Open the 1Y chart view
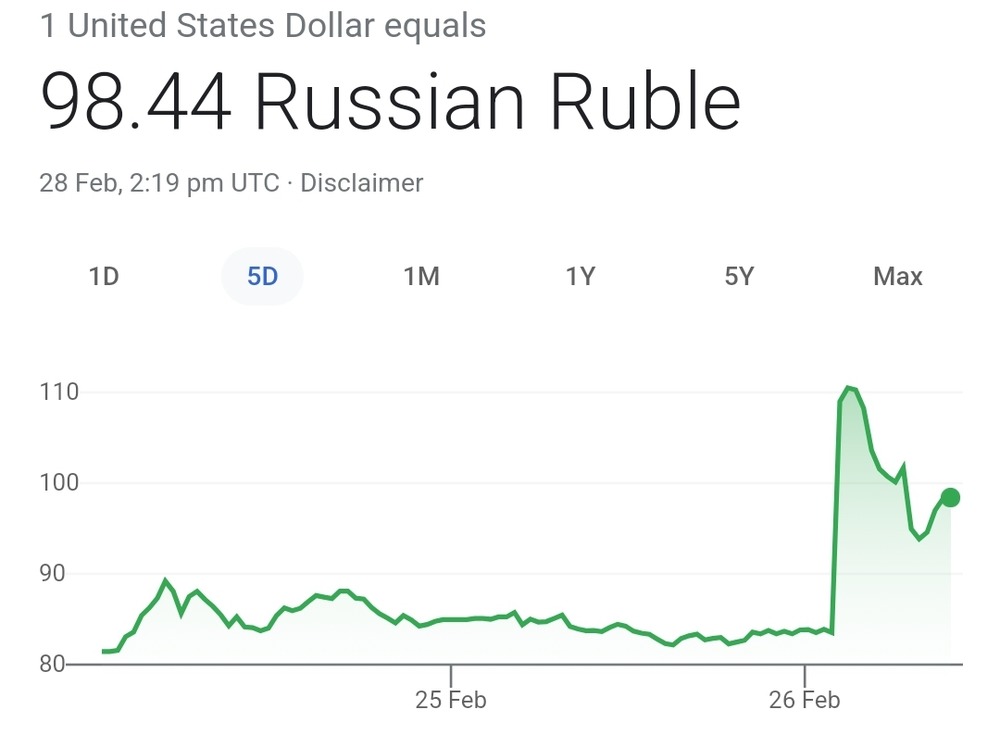Viewport: 1000px width, 747px height. 580,276
